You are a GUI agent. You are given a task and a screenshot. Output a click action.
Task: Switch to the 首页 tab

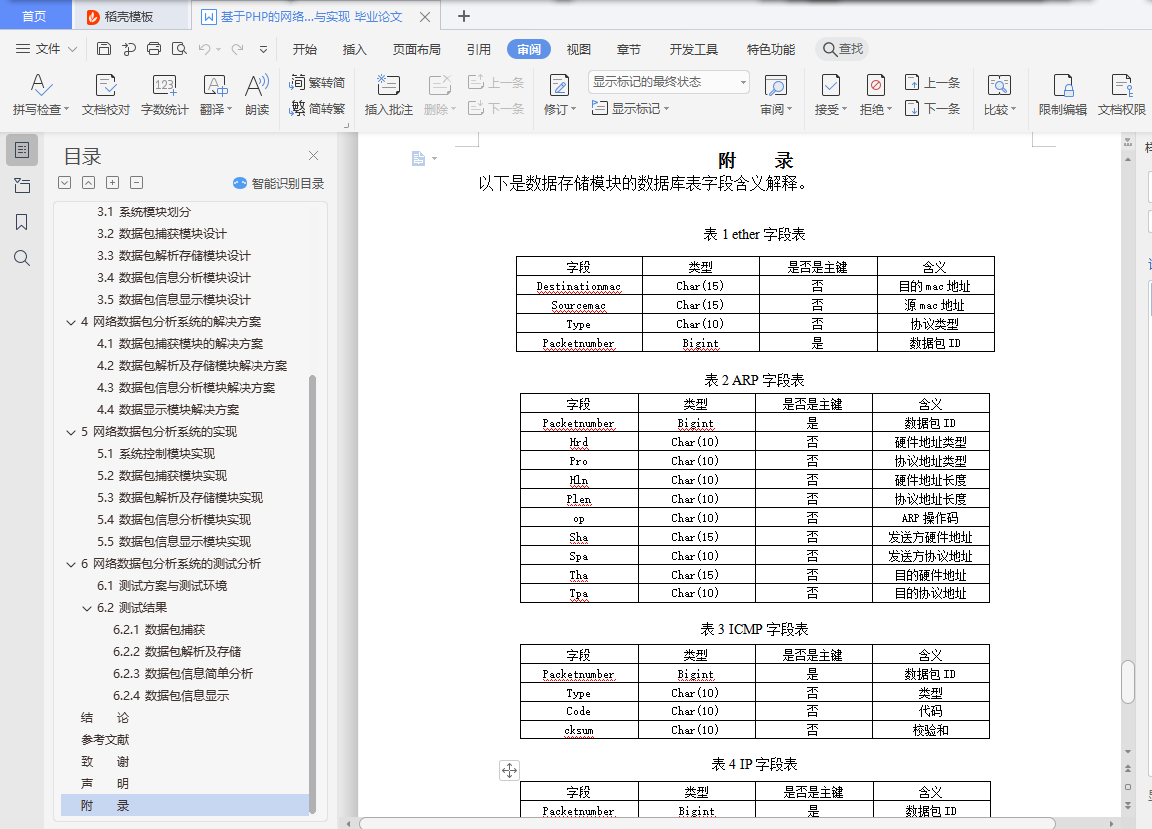tap(35, 15)
